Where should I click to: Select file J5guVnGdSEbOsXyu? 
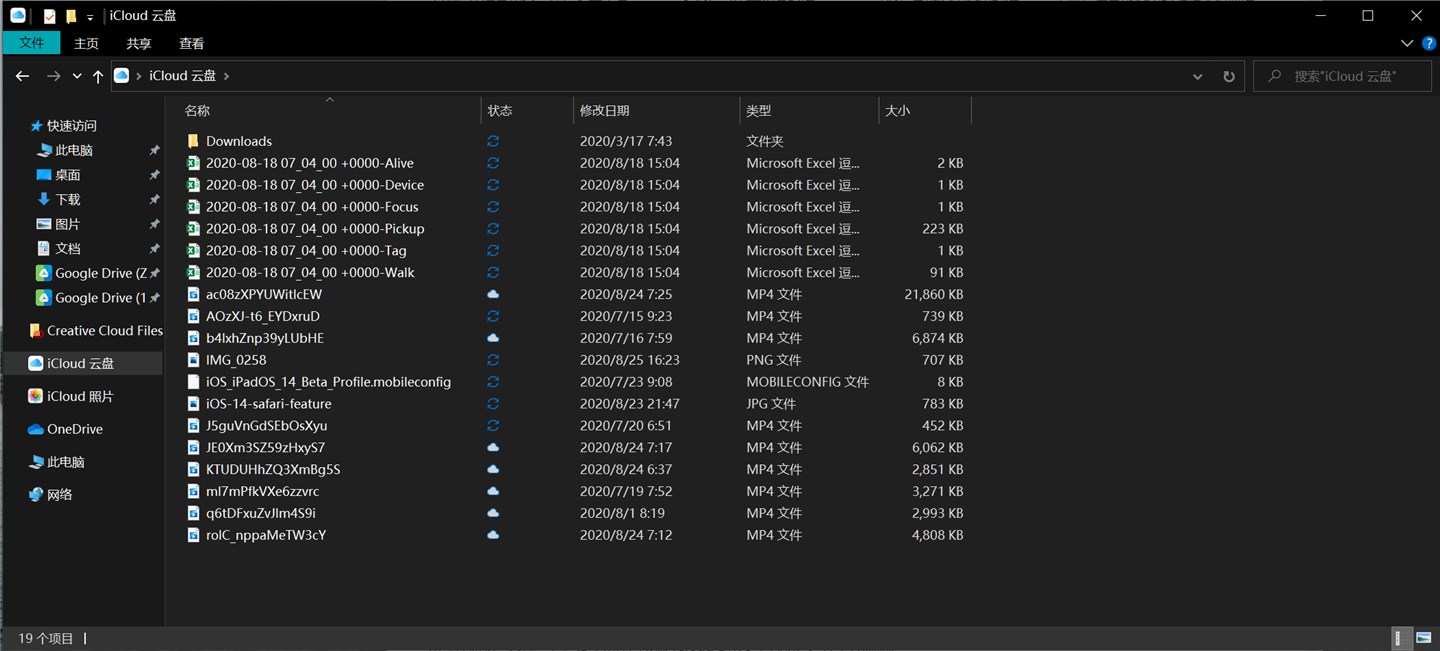click(267, 426)
